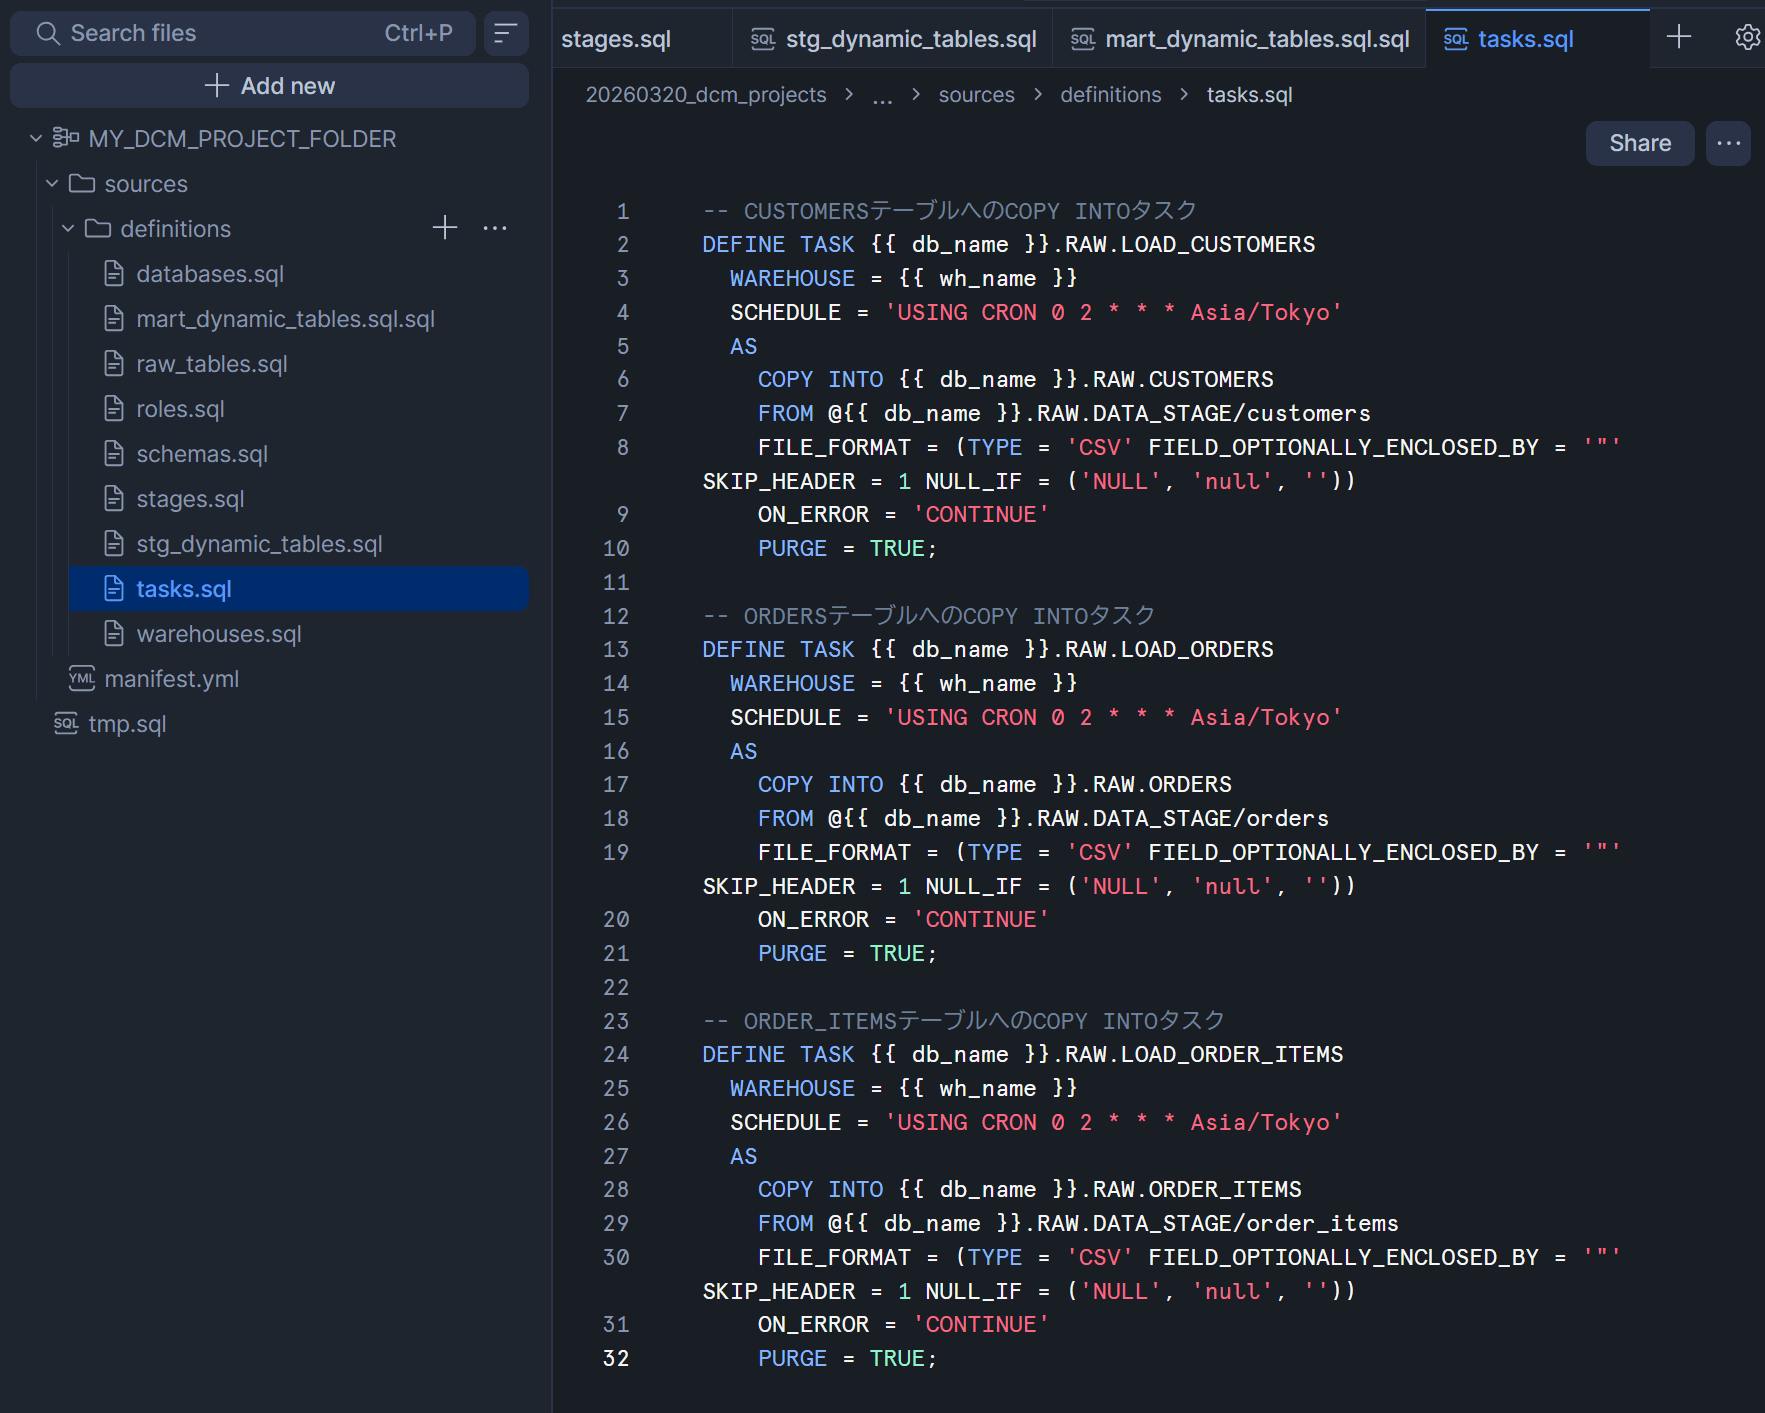Click the collapsed ellipsis in the breadcrumb path

(x=882, y=95)
